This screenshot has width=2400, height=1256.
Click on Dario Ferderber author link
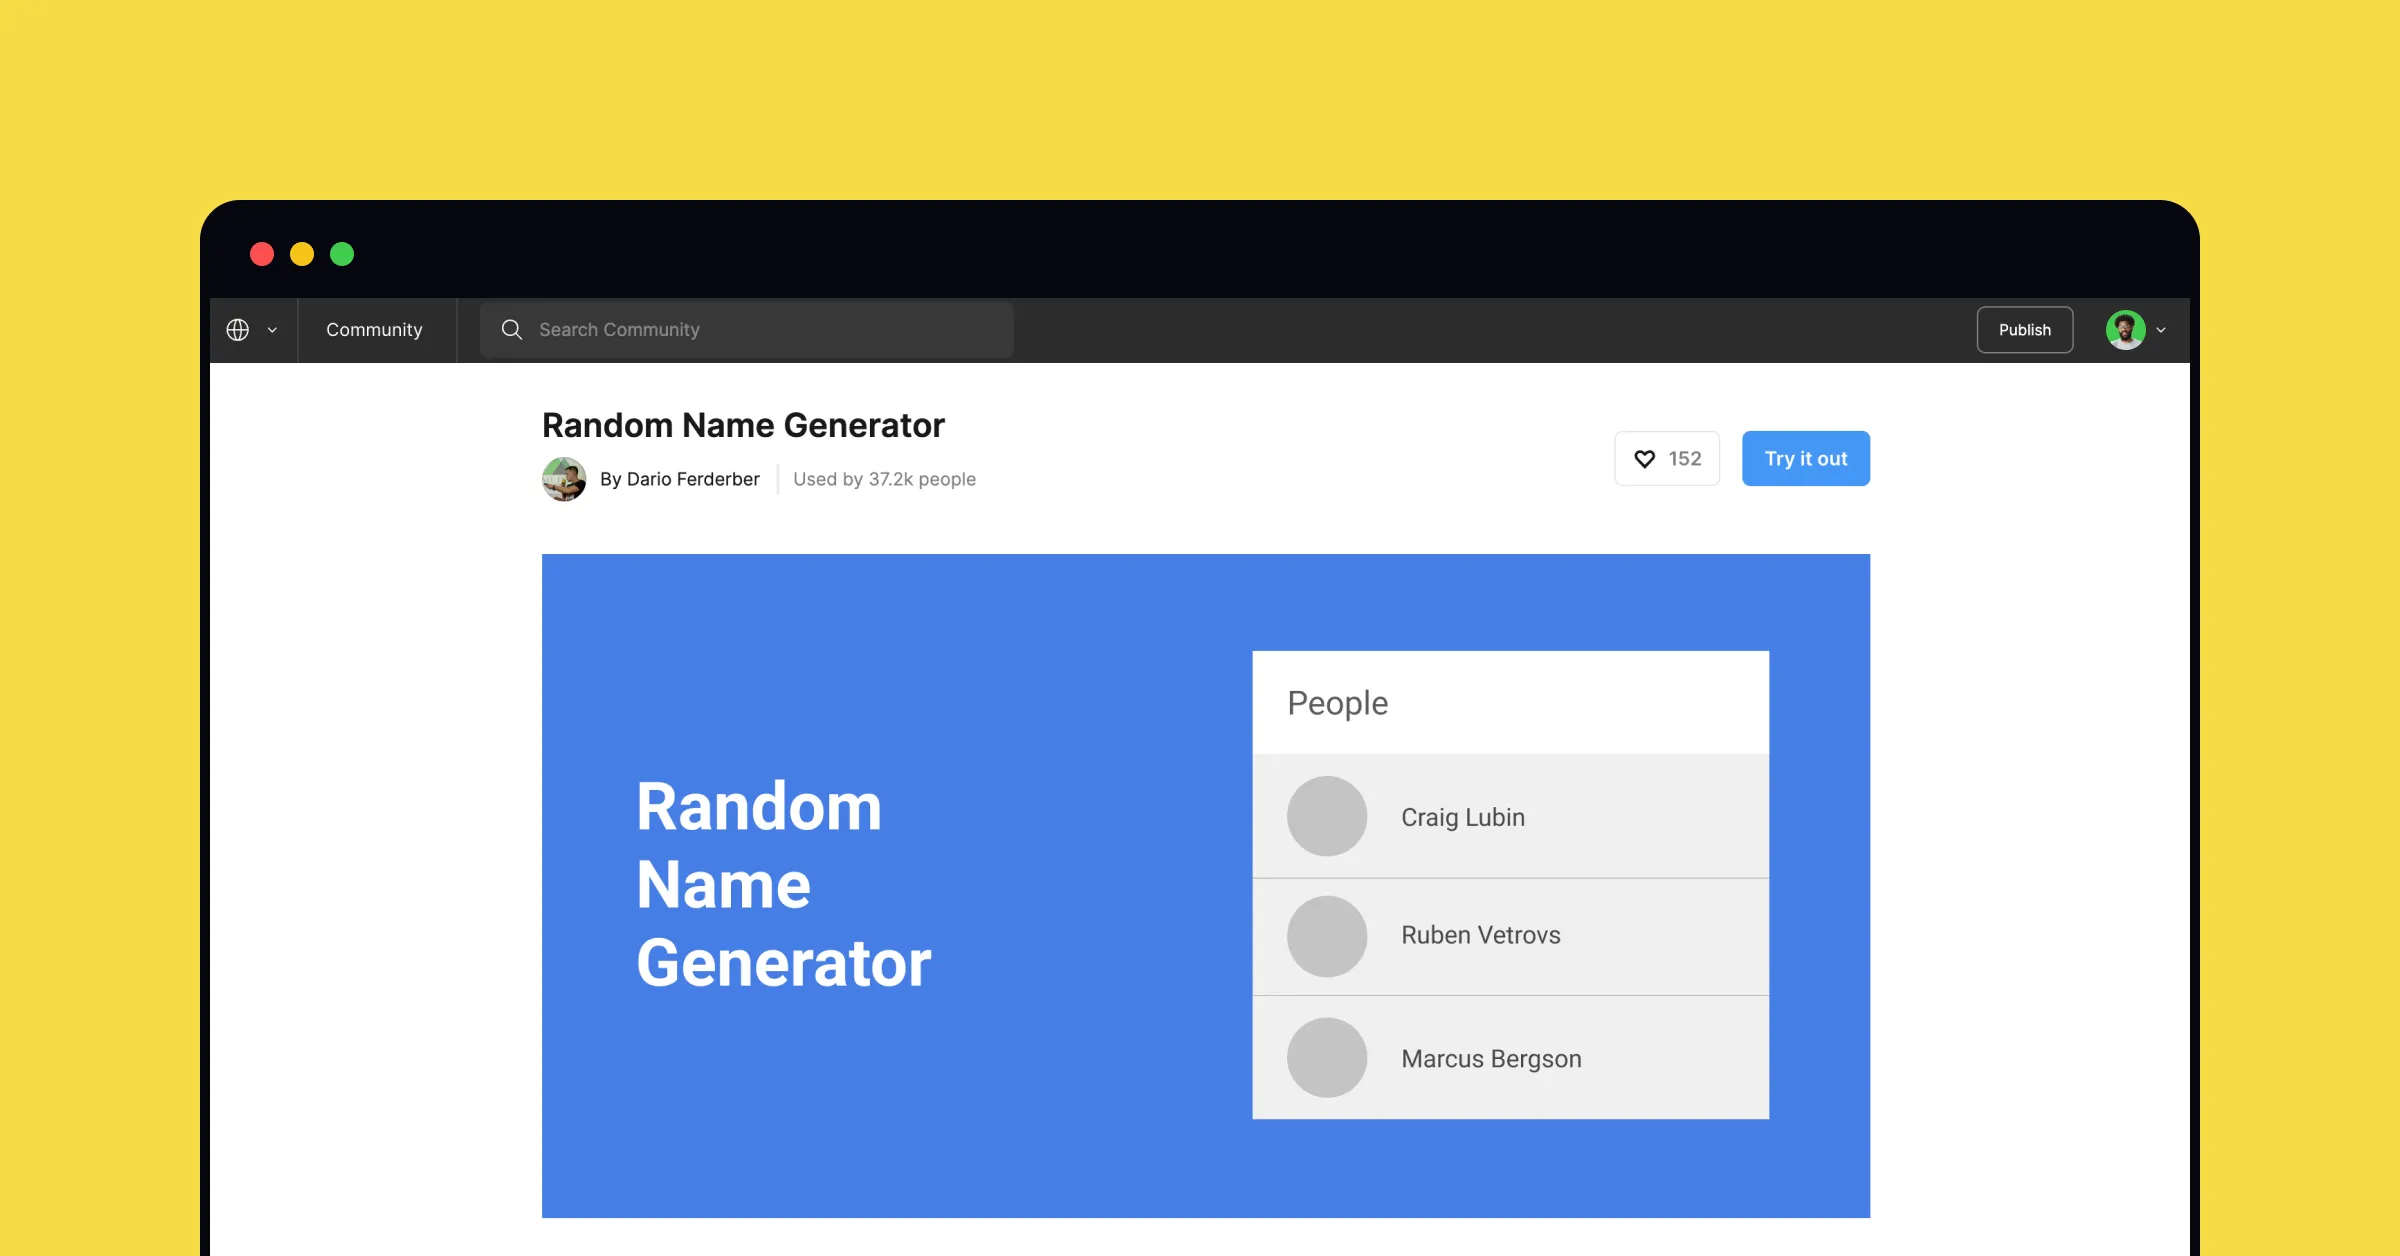pyautogui.click(x=679, y=476)
